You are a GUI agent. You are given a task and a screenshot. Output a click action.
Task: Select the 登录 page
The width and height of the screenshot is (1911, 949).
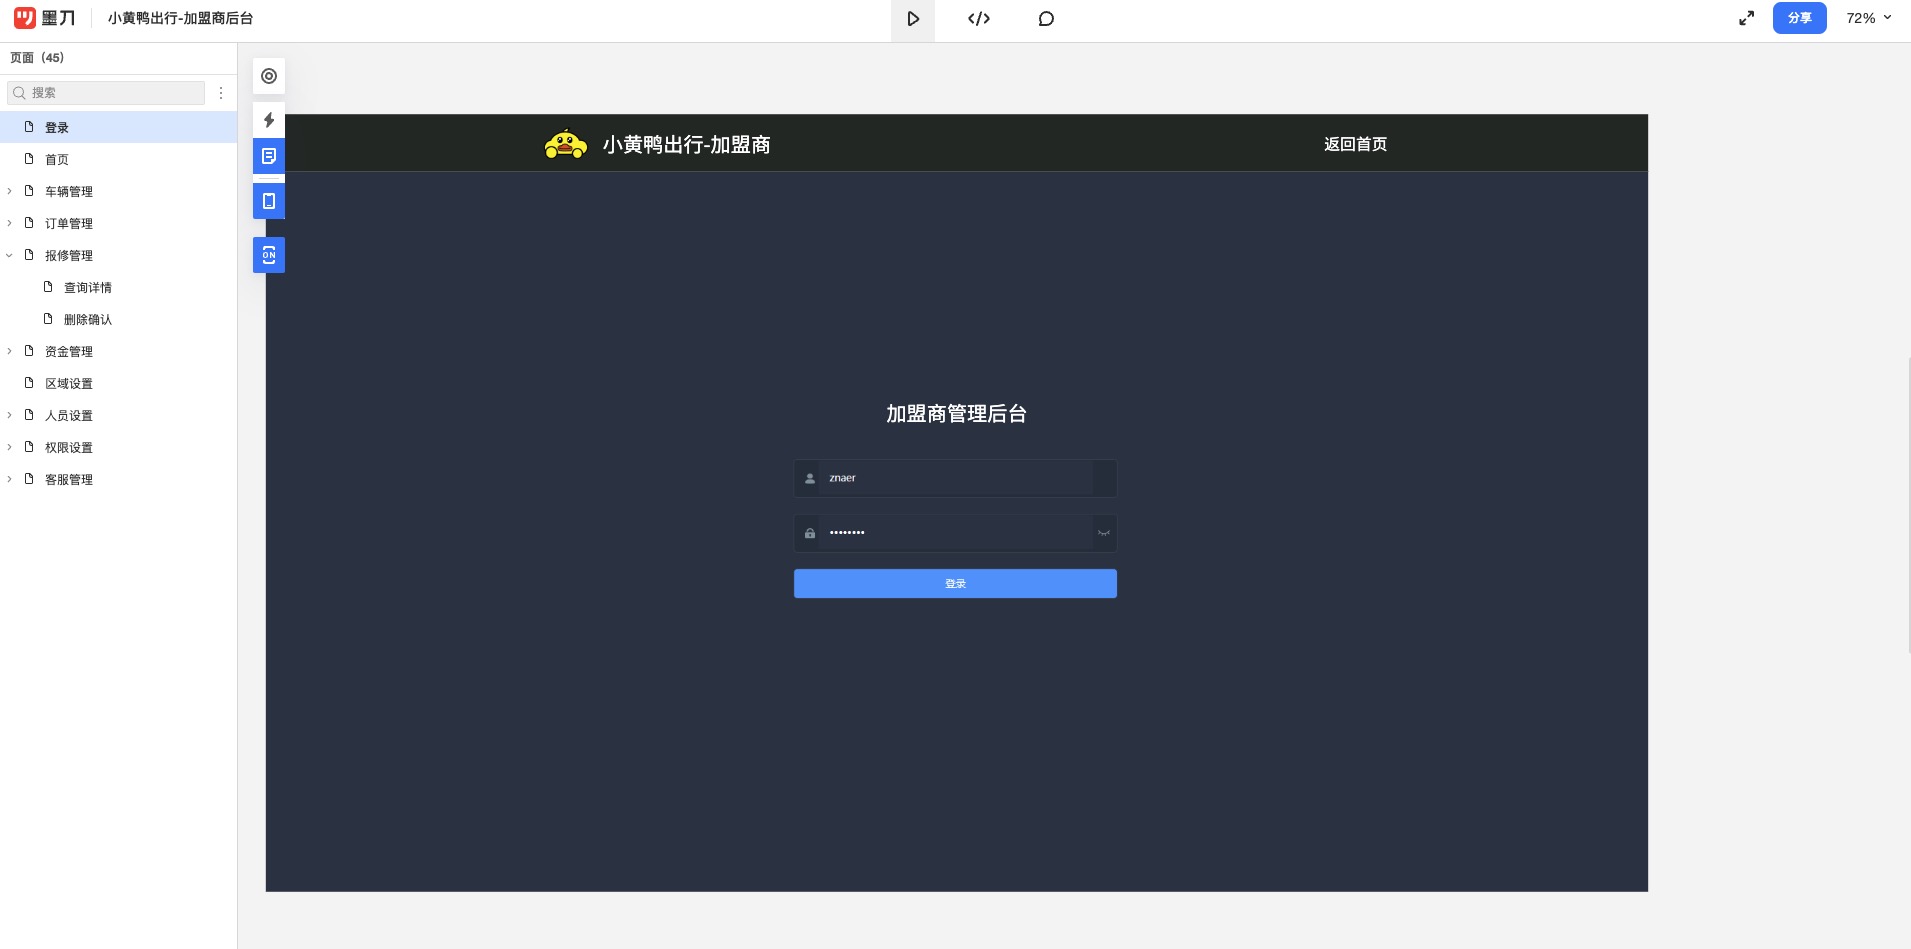(x=118, y=127)
